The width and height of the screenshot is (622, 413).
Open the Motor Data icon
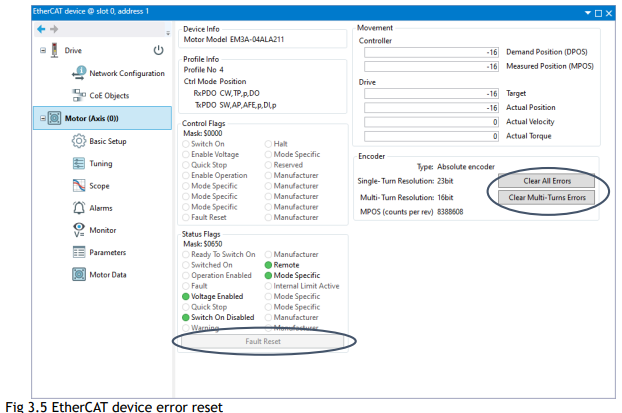click(79, 275)
